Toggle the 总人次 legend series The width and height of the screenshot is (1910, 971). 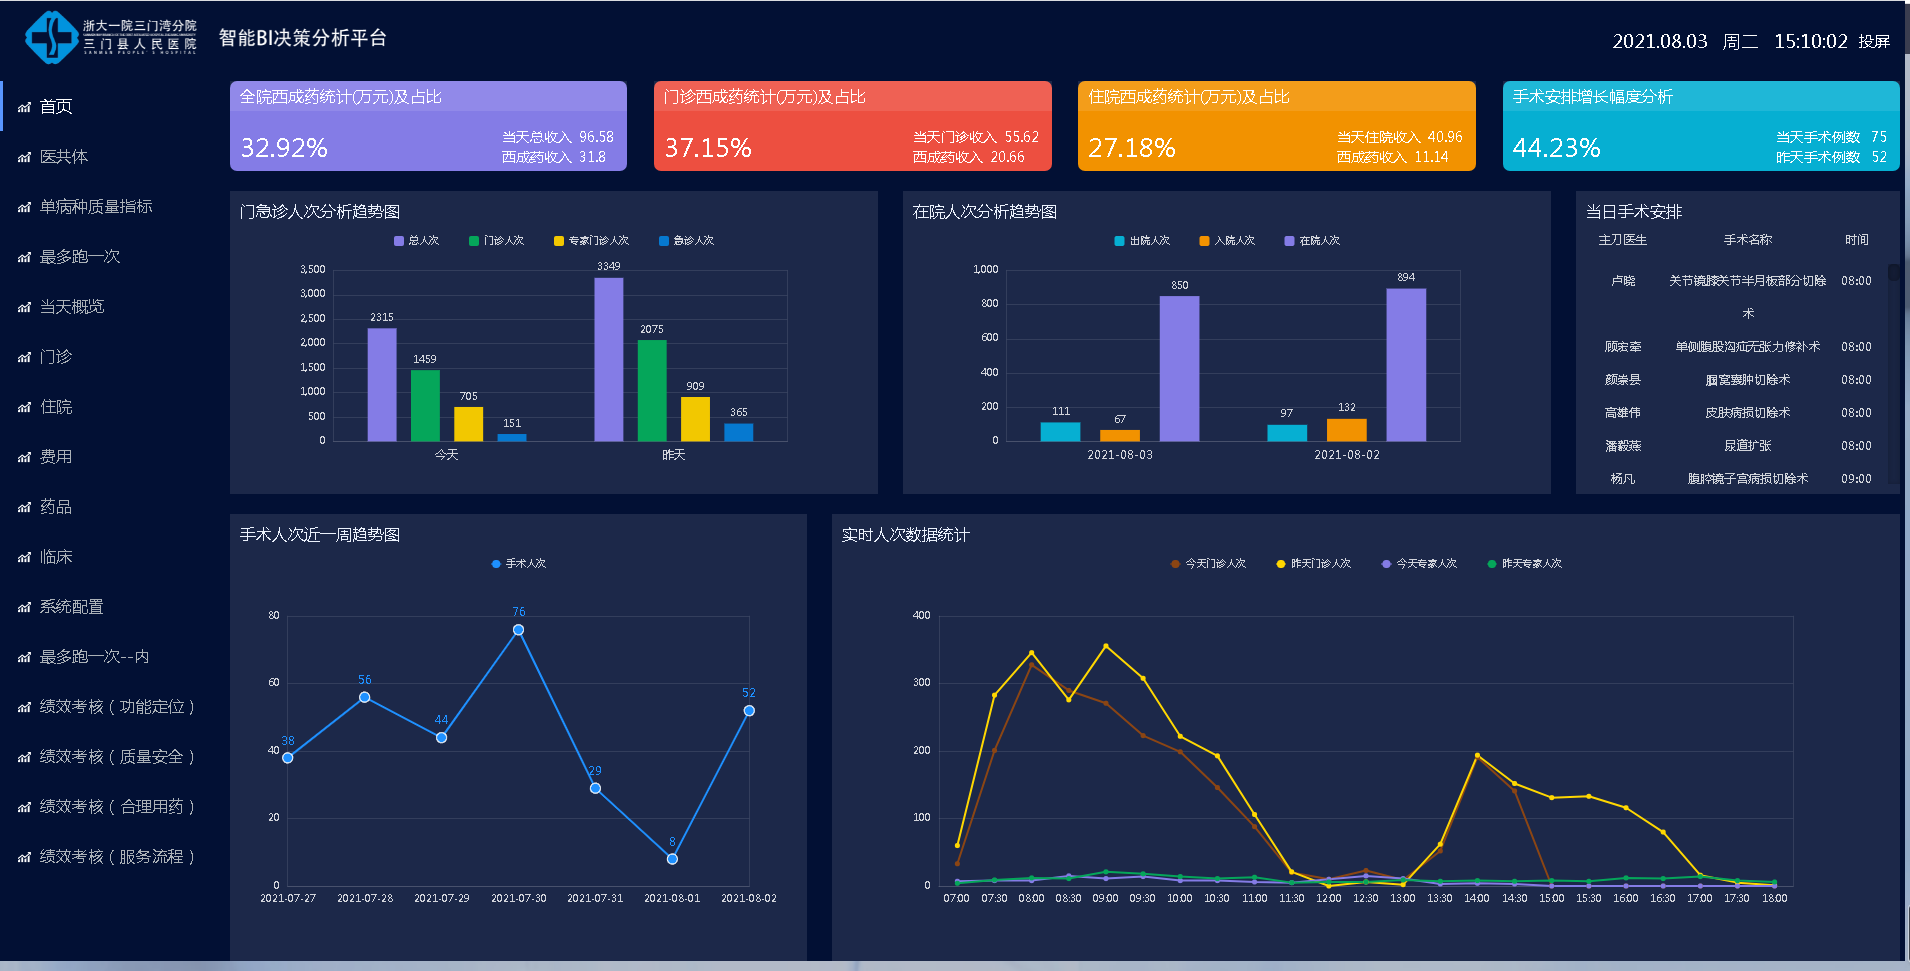(416, 241)
